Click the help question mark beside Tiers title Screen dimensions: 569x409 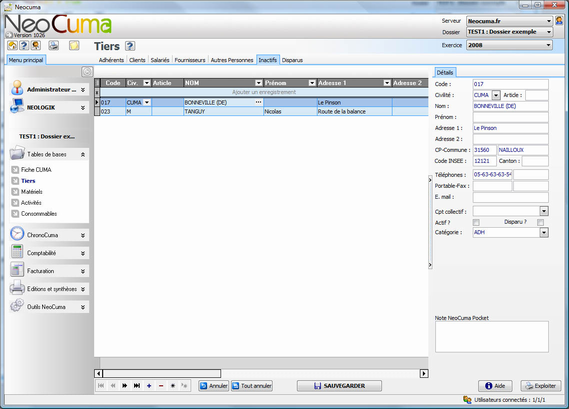pyautogui.click(x=130, y=46)
